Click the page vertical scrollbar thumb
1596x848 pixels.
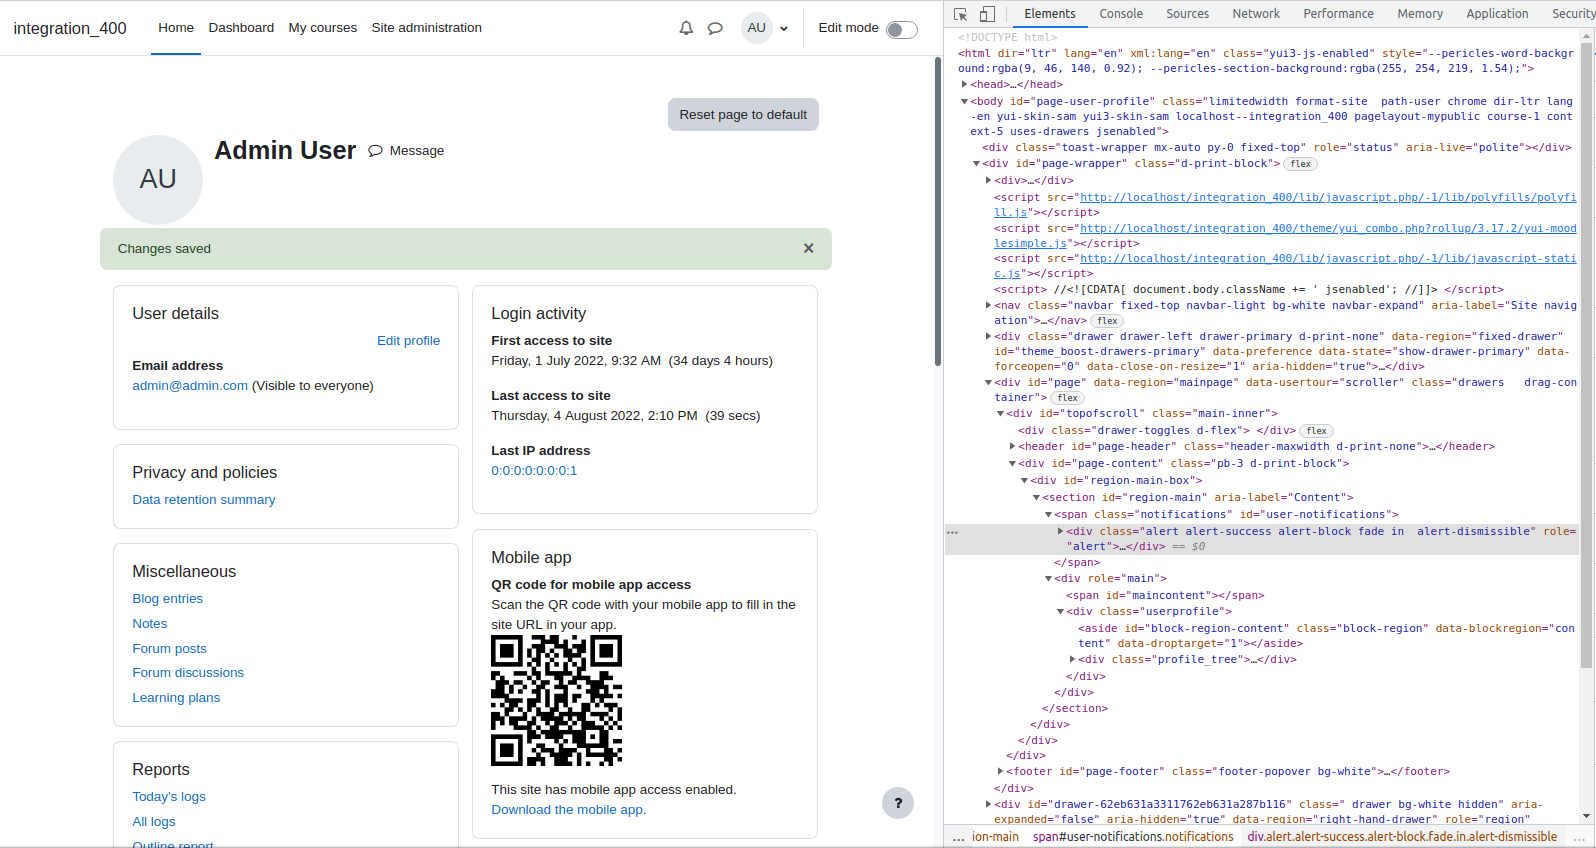click(x=937, y=212)
